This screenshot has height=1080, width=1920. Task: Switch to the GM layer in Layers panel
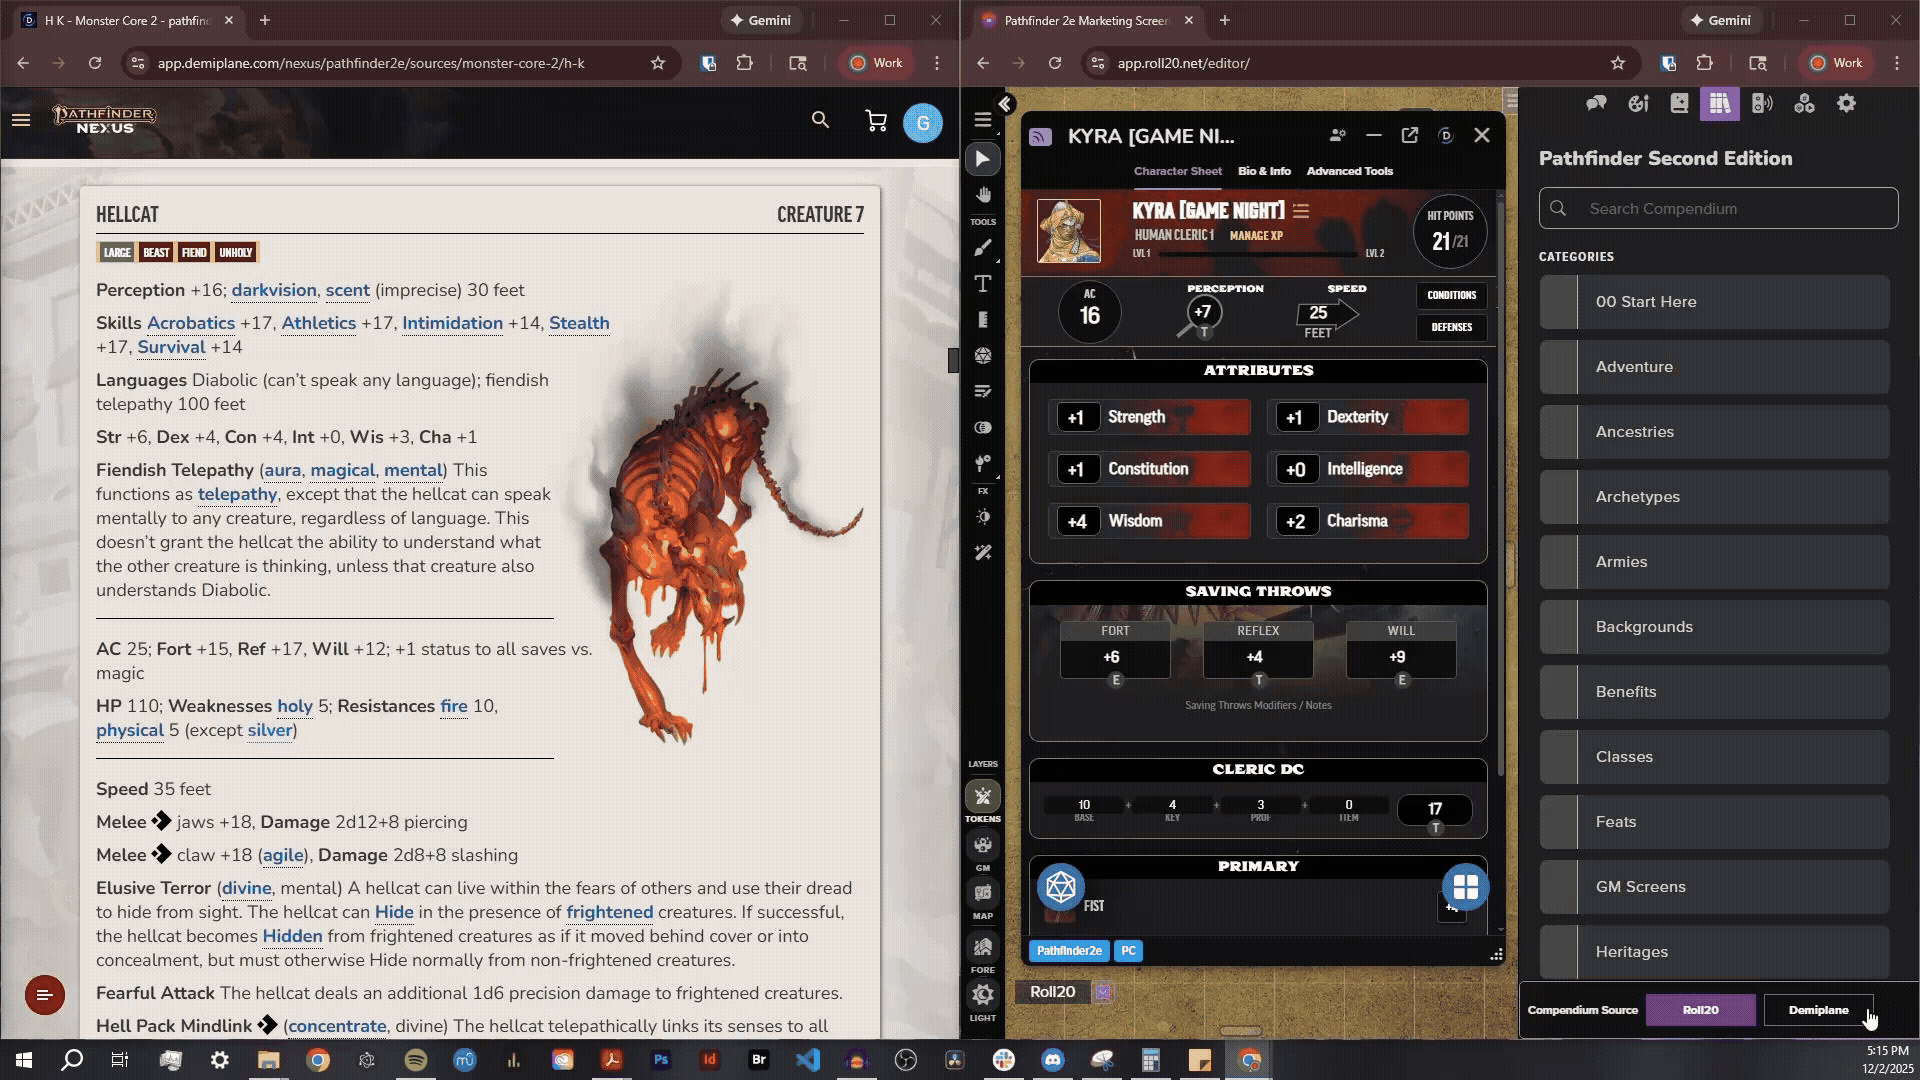[x=983, y=845]
